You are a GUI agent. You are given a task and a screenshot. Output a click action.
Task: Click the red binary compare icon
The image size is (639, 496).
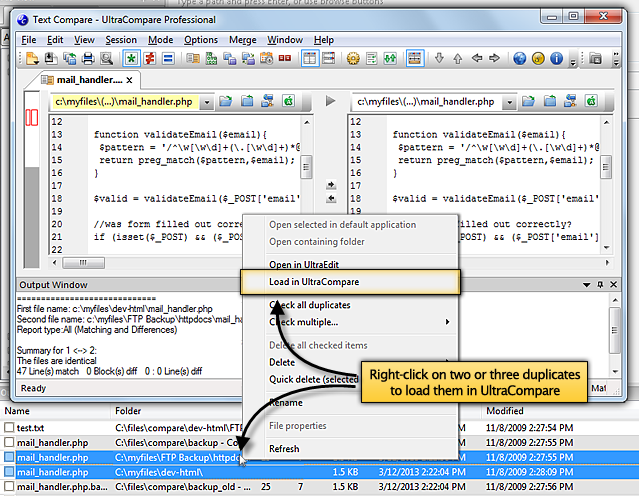(284, 58)
